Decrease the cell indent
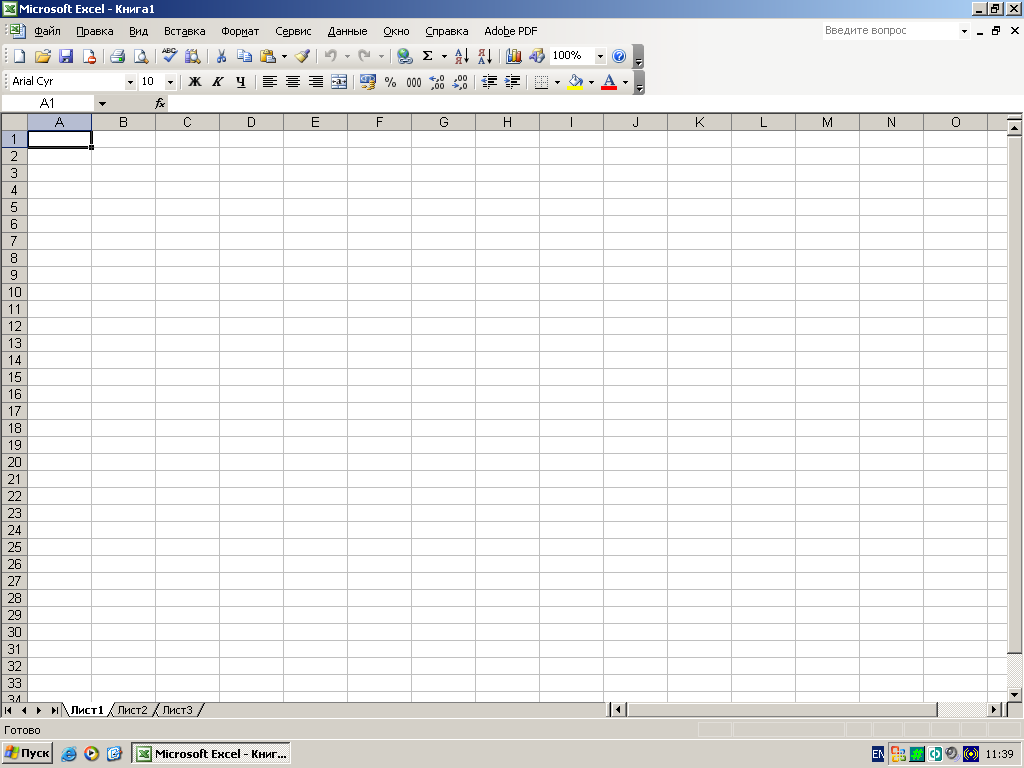 (489, 82)
